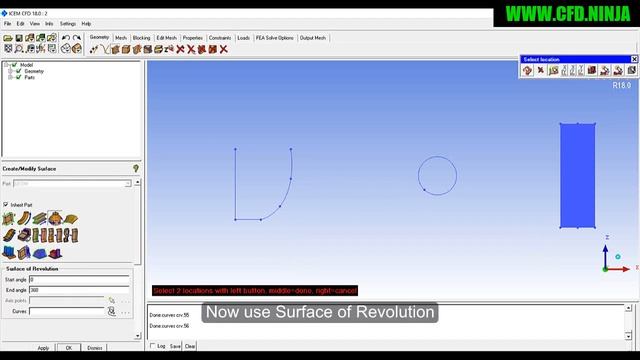Click 'Done curves crv.56' message line
Screen dimensions: 640x360
(169, 326)
